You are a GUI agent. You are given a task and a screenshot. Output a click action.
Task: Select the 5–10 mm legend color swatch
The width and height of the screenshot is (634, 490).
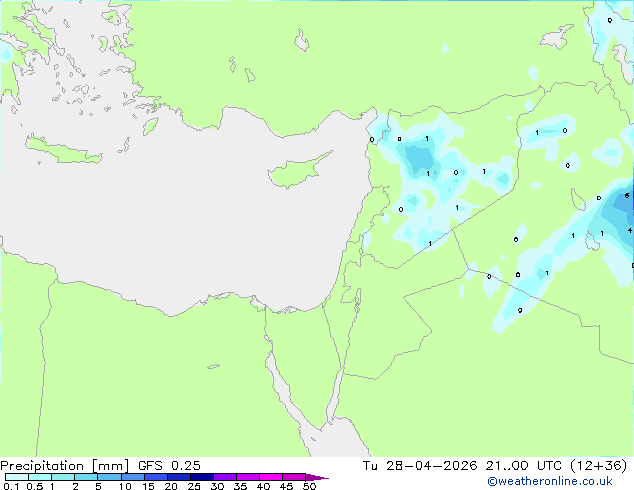pos(109,477)
